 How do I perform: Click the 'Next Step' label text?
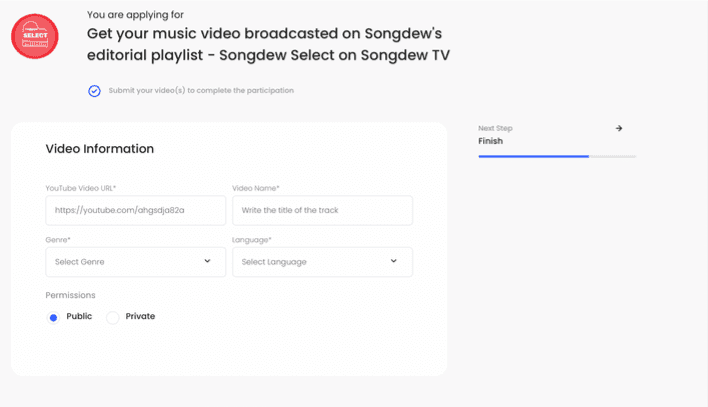(x=495, y=128)
